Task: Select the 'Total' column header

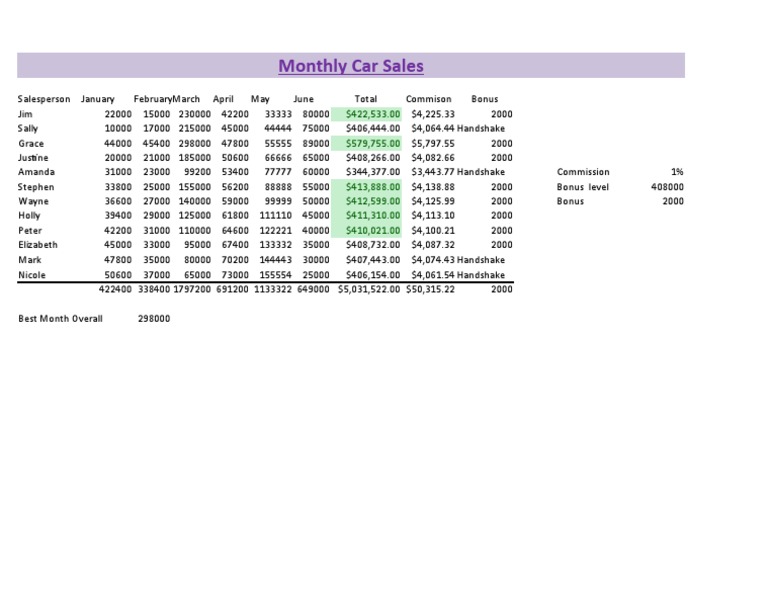Action: point(366,99)
